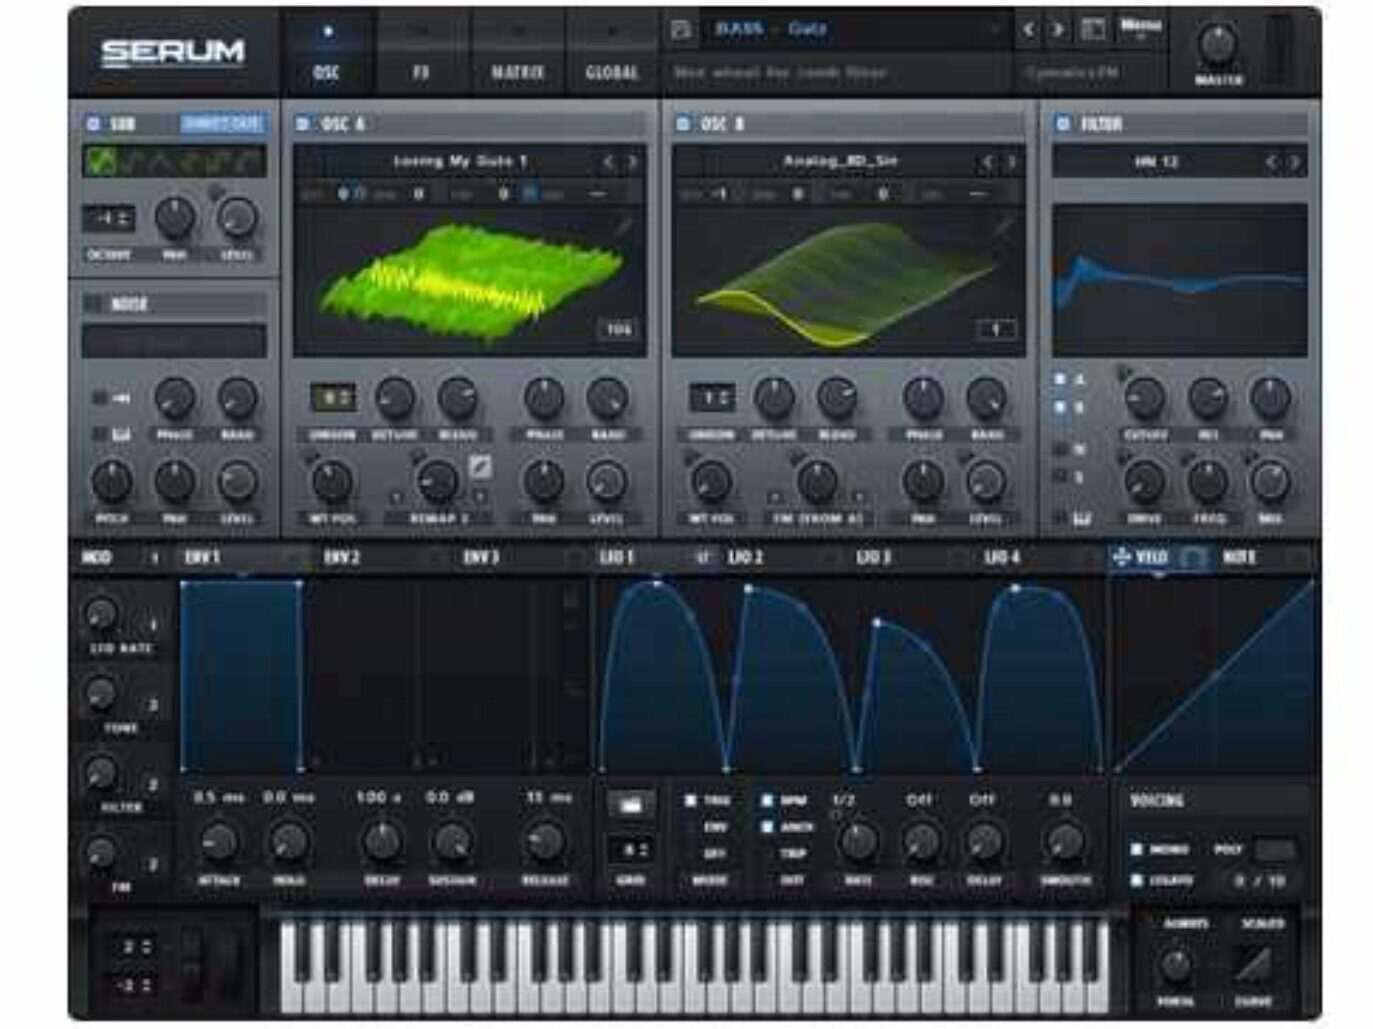Open the Menu button
This screenshot has height=1029, width=1373.
click(1140, 25)
